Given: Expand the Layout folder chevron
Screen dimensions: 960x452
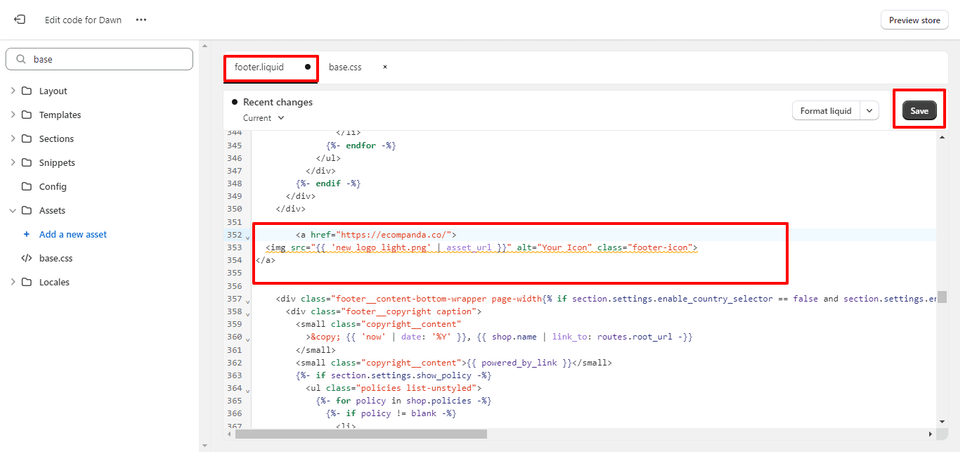Looking at the screenshot, I should pyautogui.click(x=13, y=91).
